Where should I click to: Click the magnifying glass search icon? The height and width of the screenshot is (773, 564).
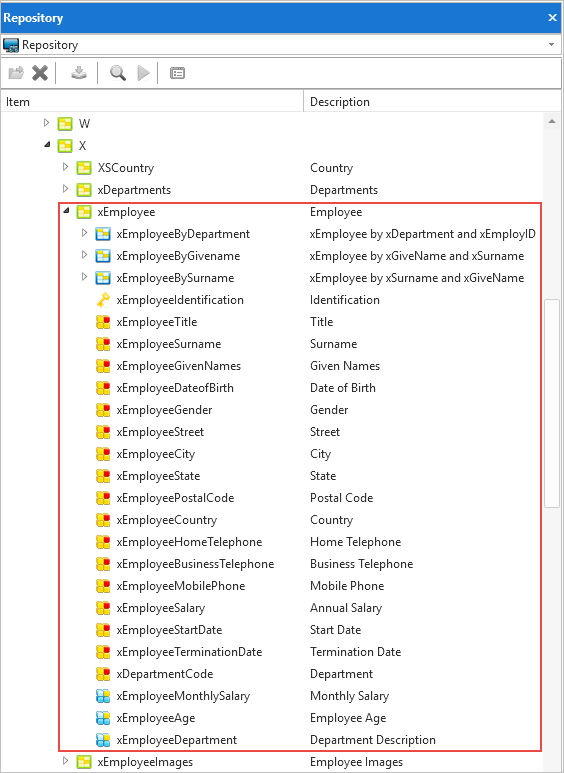(x=118, y=73)
